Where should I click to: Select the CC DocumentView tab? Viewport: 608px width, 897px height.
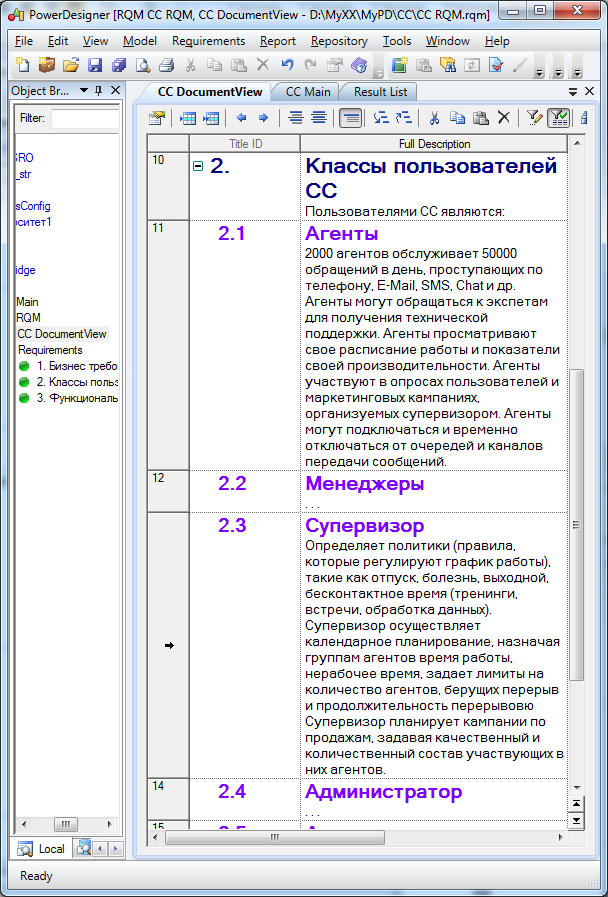[x=210, y=92]
